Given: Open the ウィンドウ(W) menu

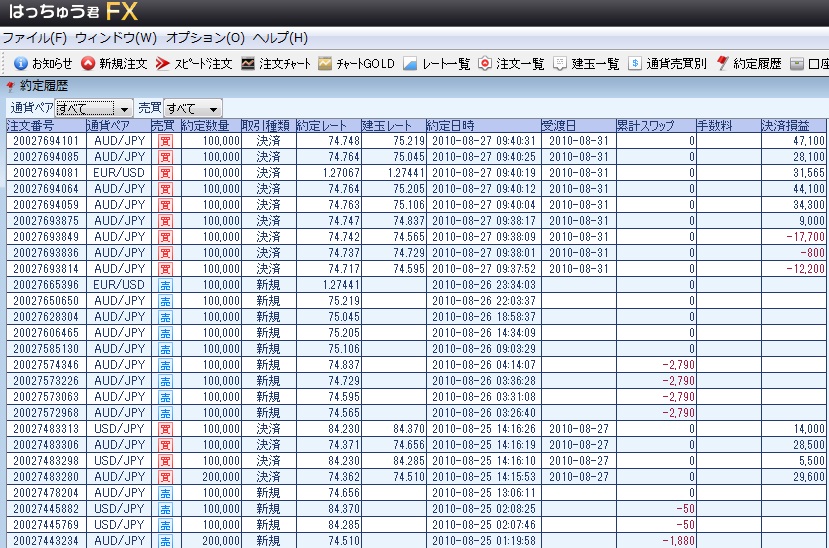Looking at the screenshot, I should (115, 38).
